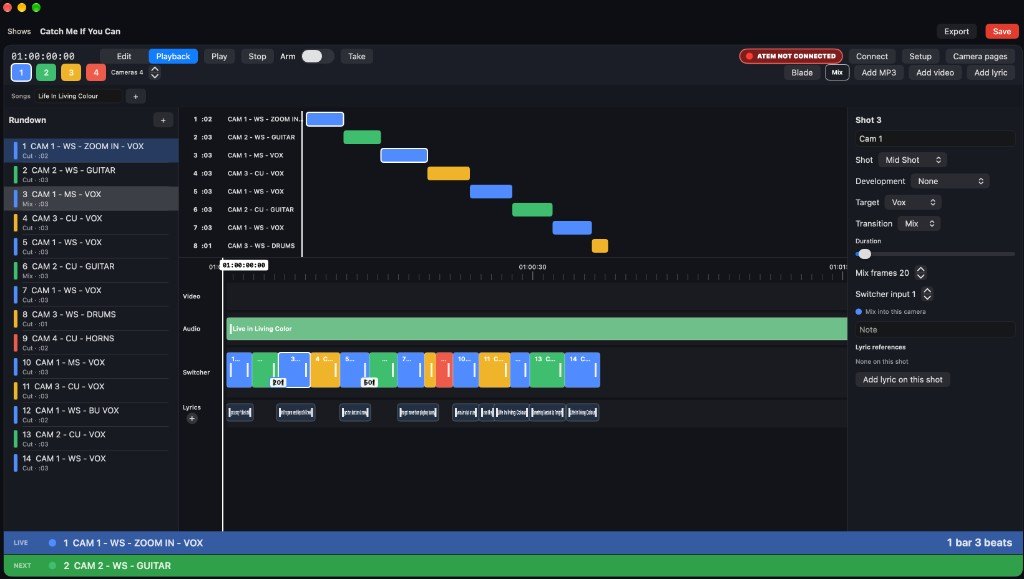Click the Connect button

[872, 56]
